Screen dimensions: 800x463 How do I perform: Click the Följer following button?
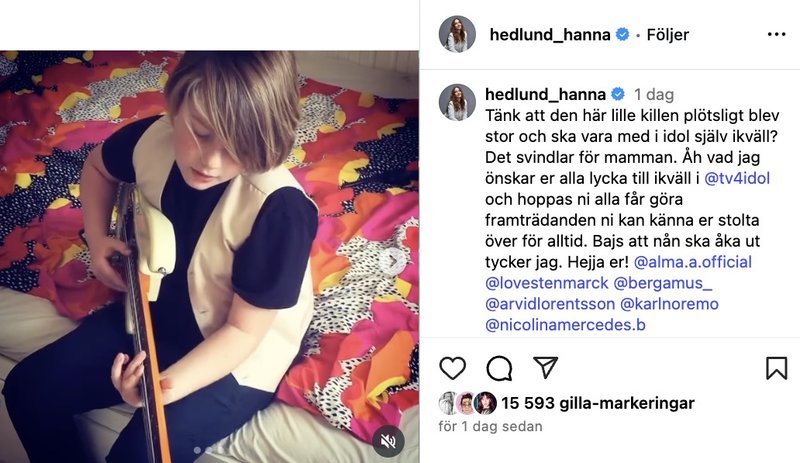click(667, 34)
